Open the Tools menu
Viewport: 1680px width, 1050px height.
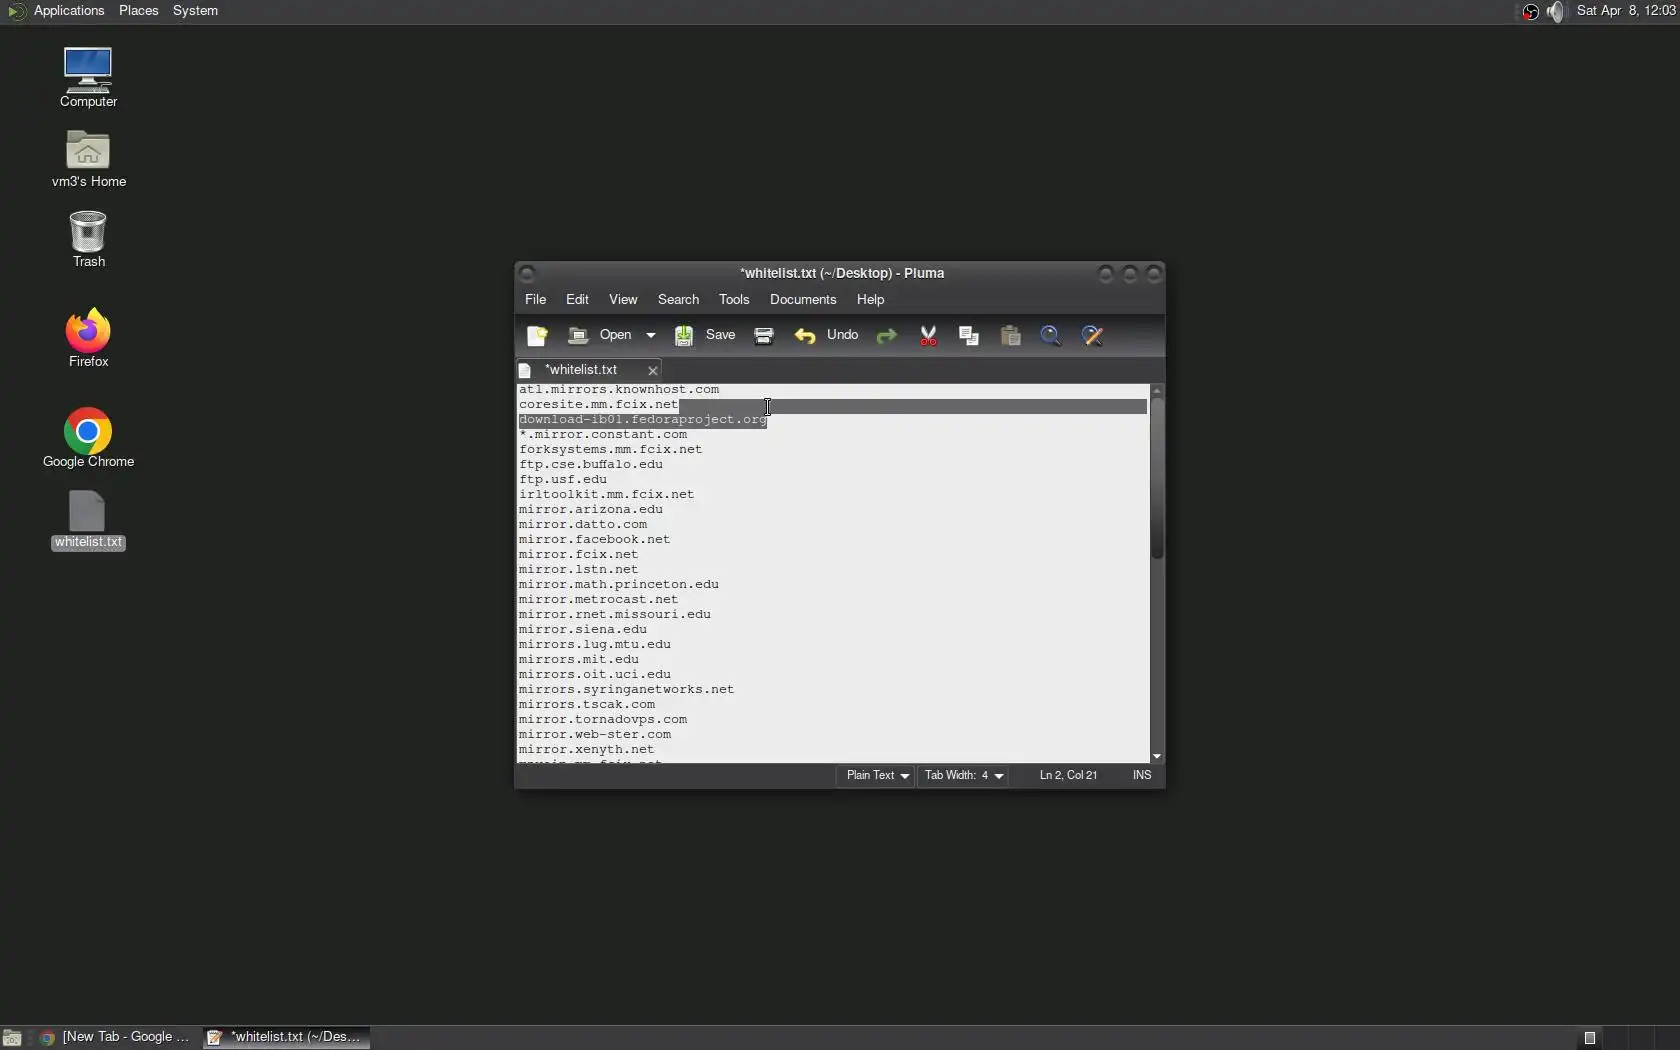coord(734,300)
